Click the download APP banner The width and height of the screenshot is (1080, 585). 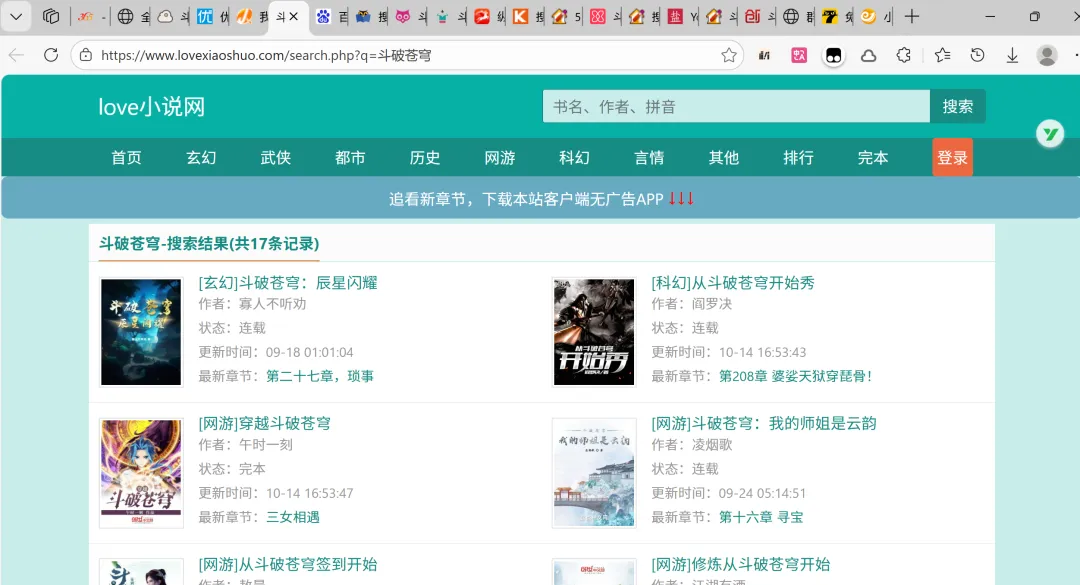(541, 198)
